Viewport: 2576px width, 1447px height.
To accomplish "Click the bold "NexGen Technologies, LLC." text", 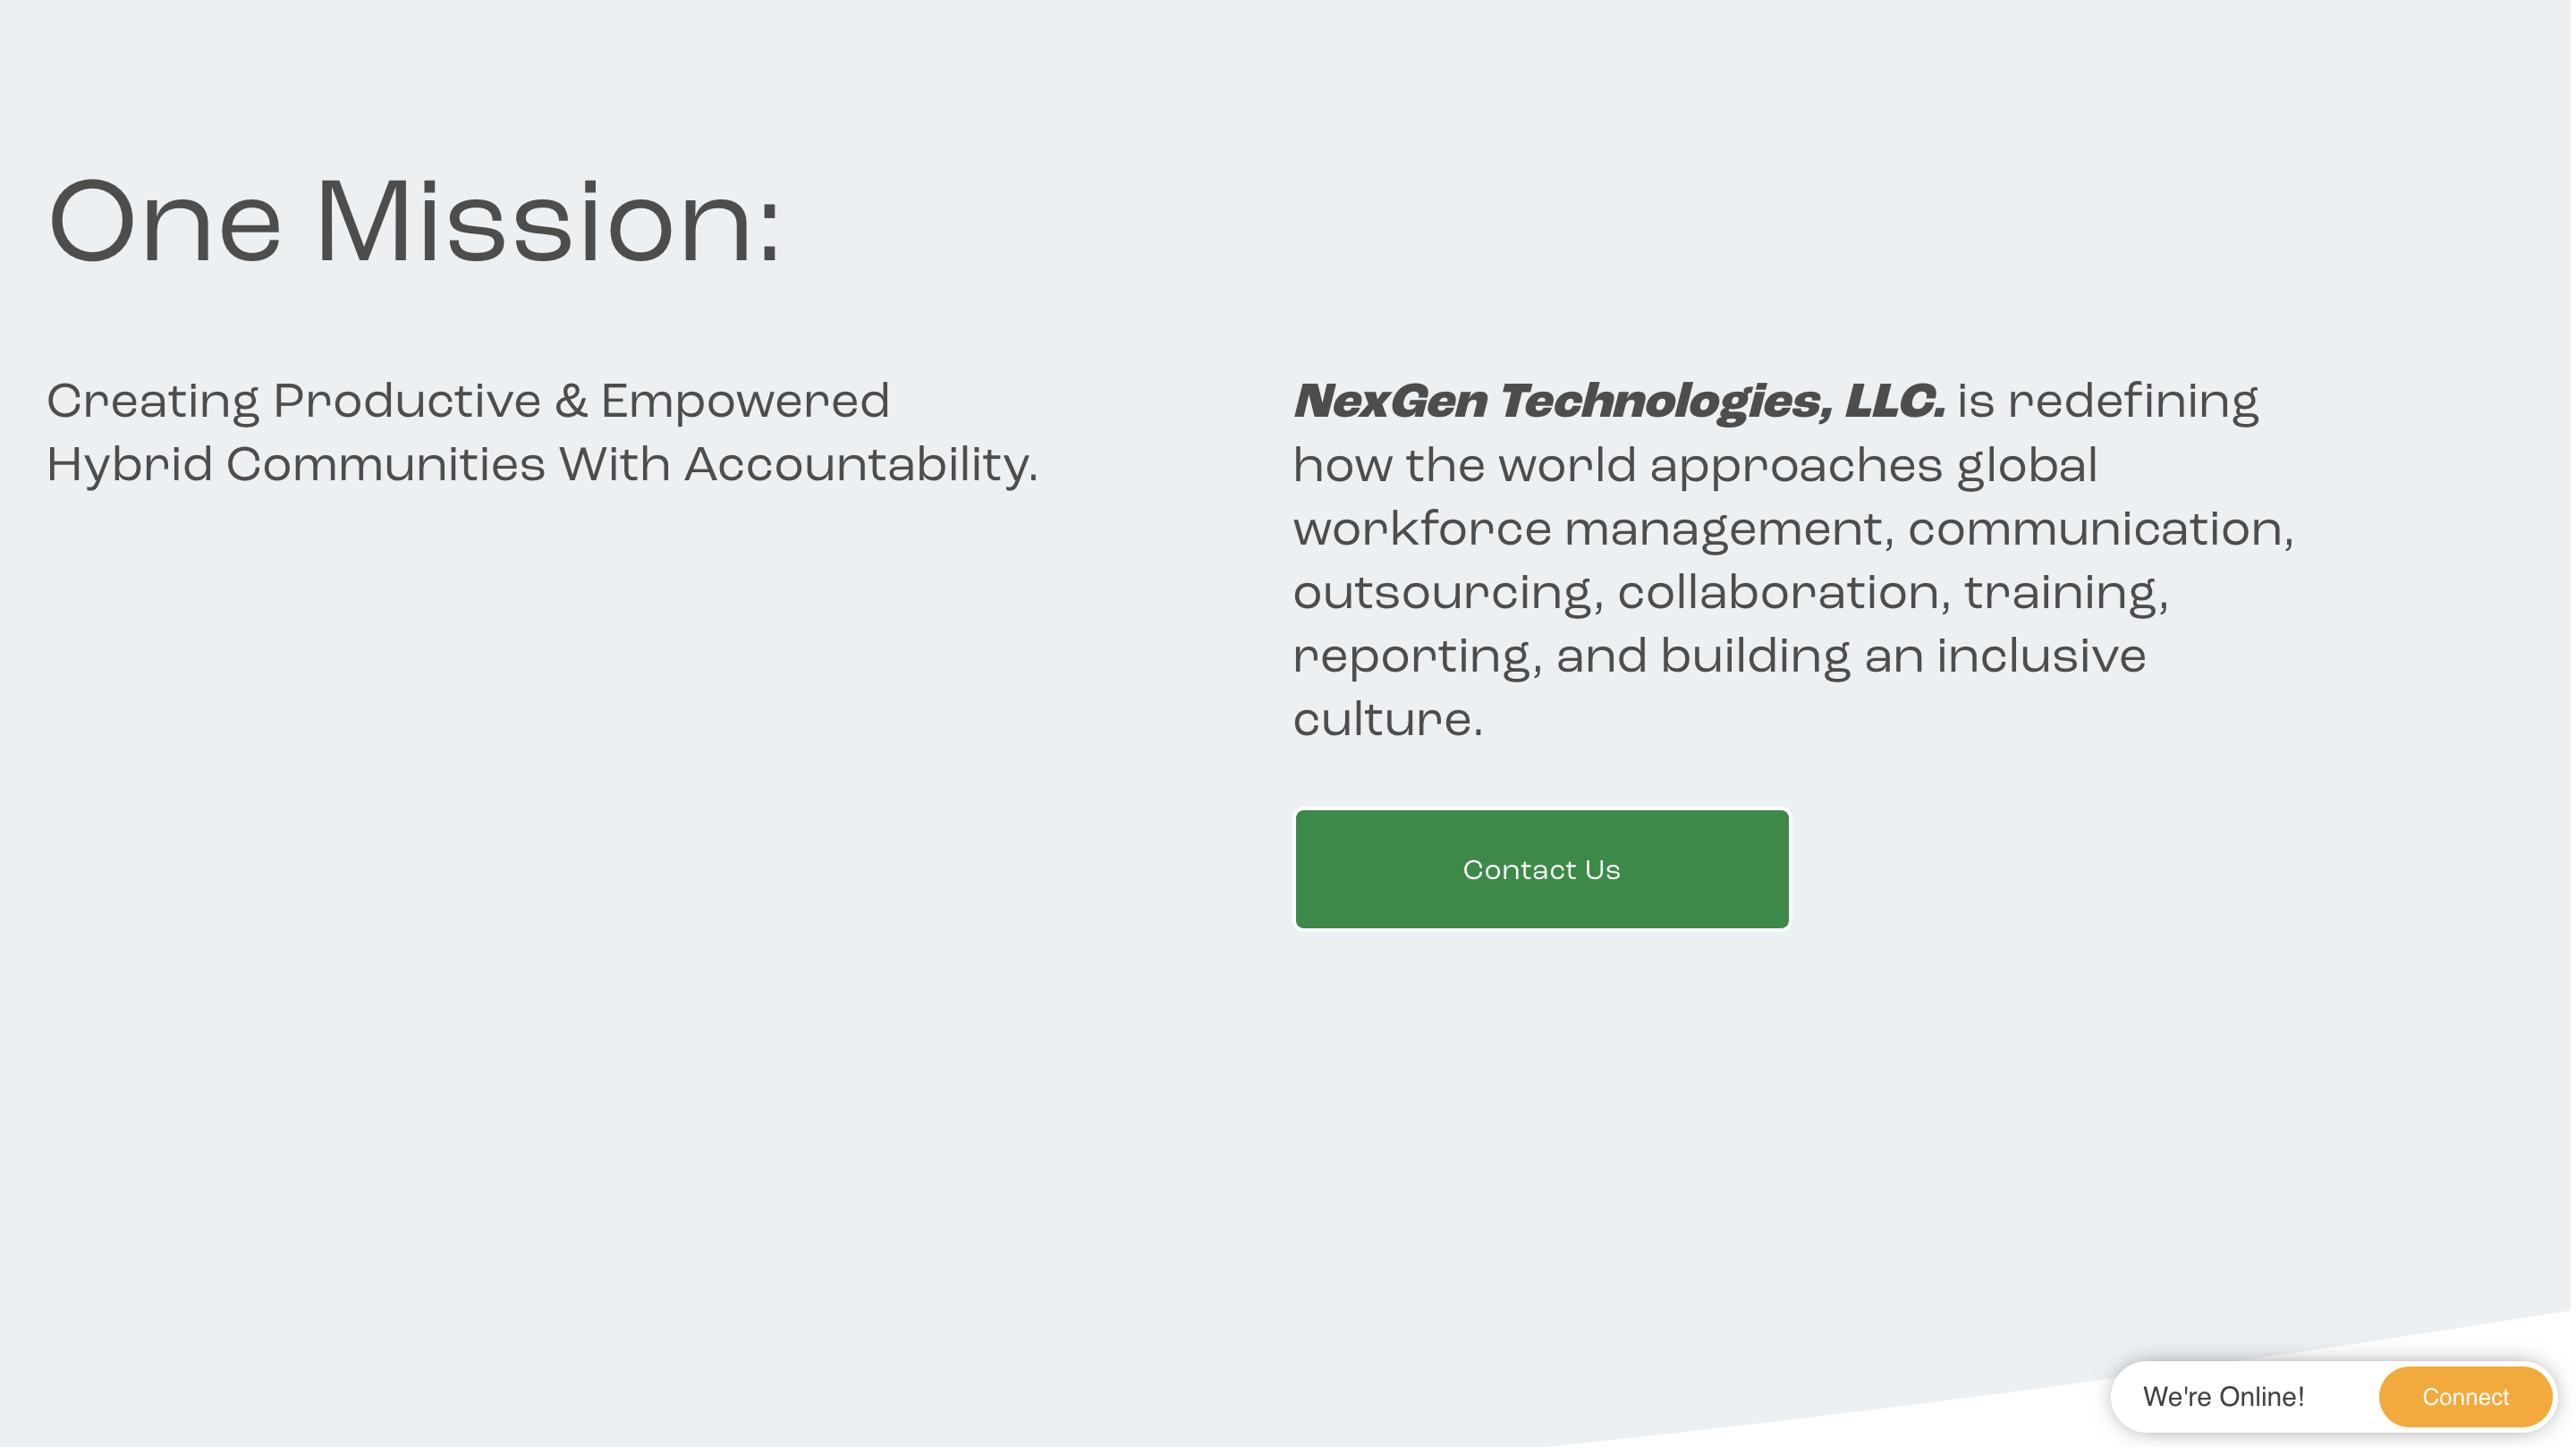I will (1619, 402).
